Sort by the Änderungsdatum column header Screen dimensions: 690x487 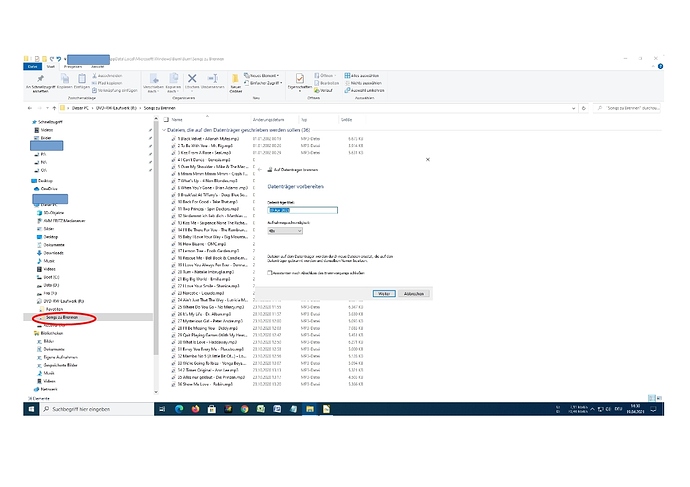(x=268, y=120)
